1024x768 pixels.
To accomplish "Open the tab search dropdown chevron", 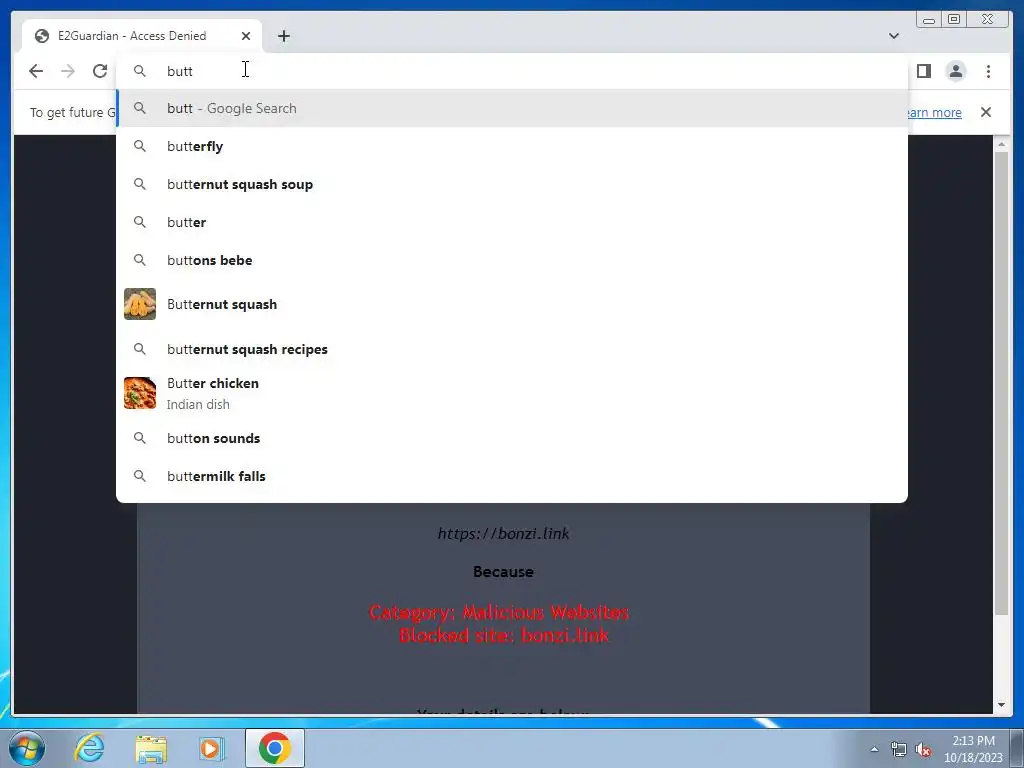I will click(894, 36).
